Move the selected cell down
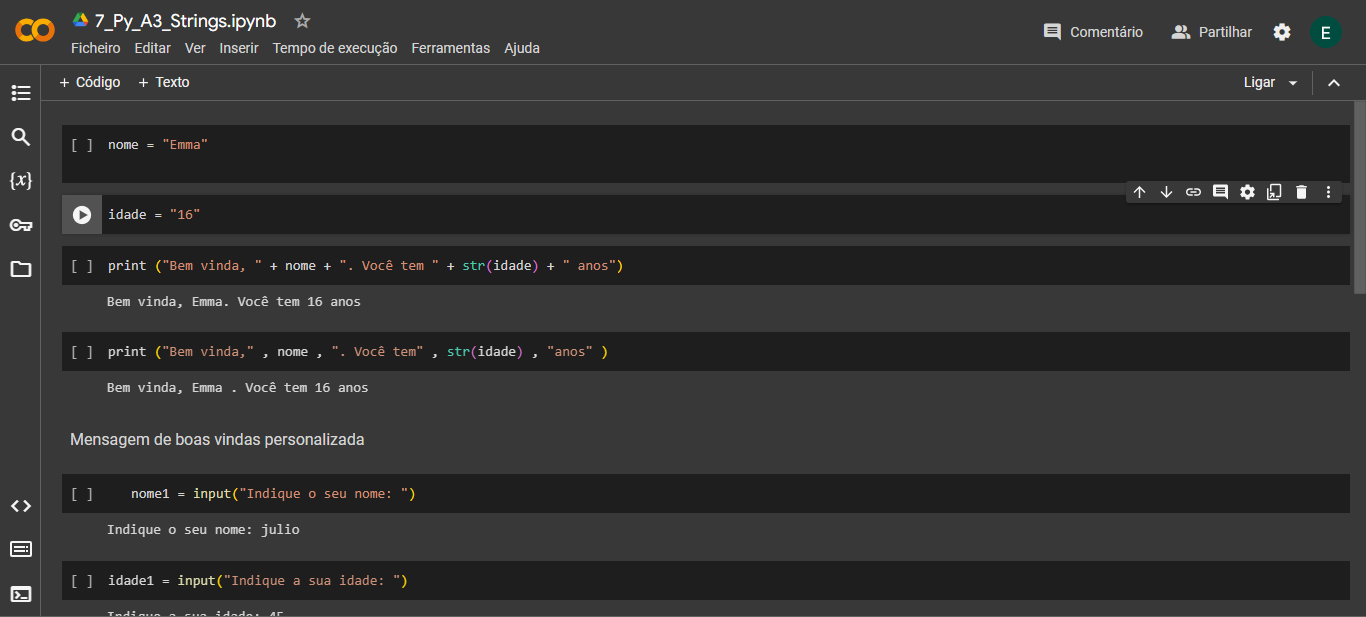 point(1166,191)
